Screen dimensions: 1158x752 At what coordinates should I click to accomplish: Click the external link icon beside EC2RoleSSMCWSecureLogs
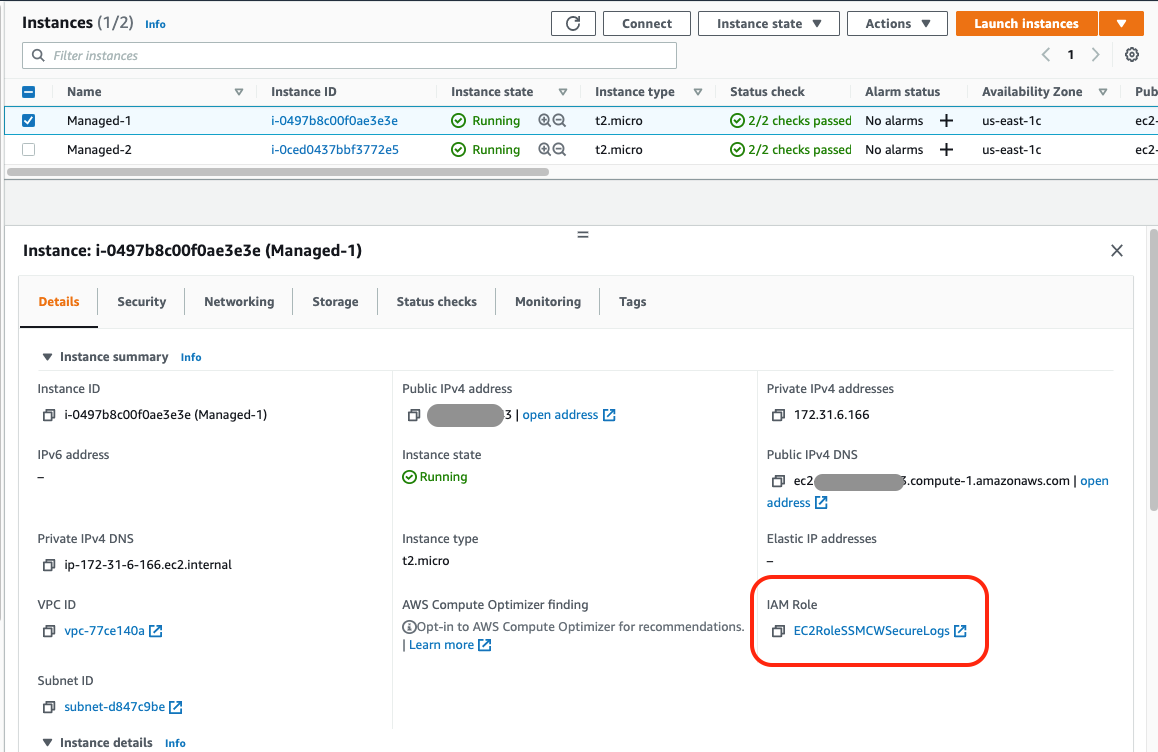(x=961, y=630)
